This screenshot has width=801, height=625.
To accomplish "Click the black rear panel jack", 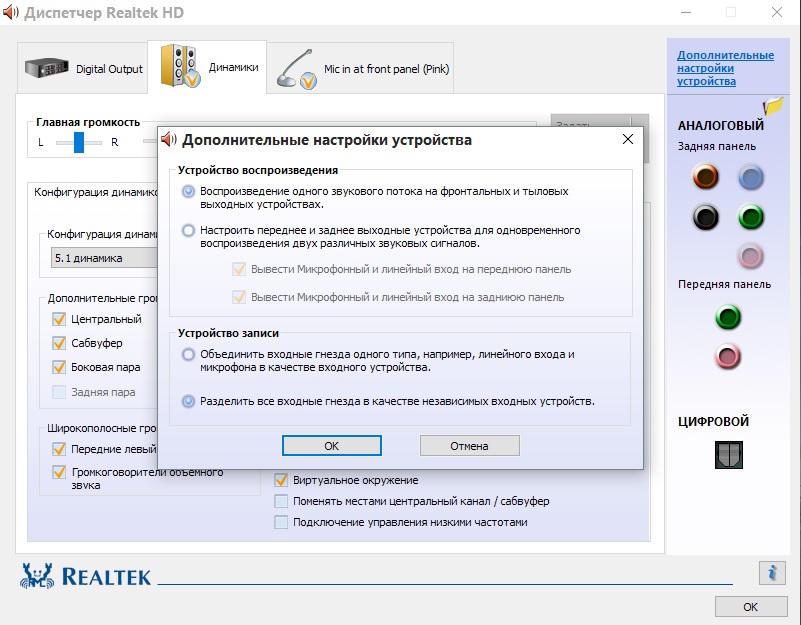I will pyautogui.click(x=705, y=217).
